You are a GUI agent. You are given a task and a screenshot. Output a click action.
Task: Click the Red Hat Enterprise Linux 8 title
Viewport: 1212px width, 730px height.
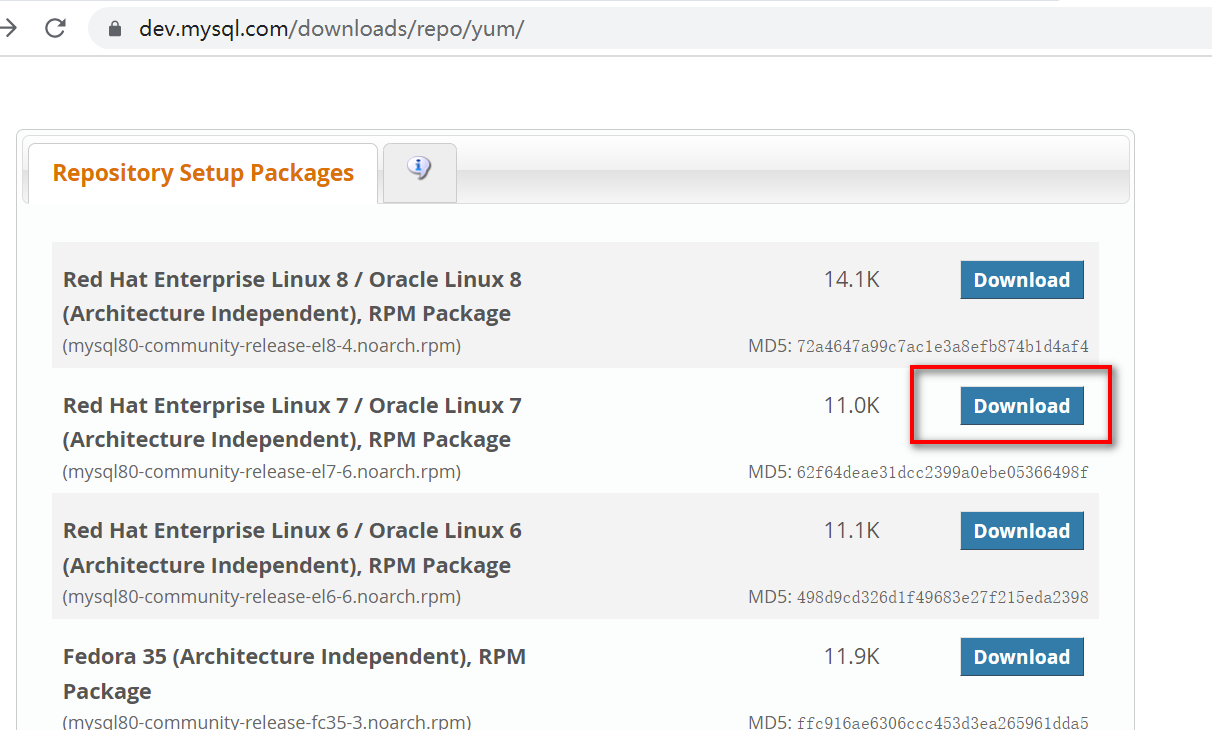tap(292, 296)
